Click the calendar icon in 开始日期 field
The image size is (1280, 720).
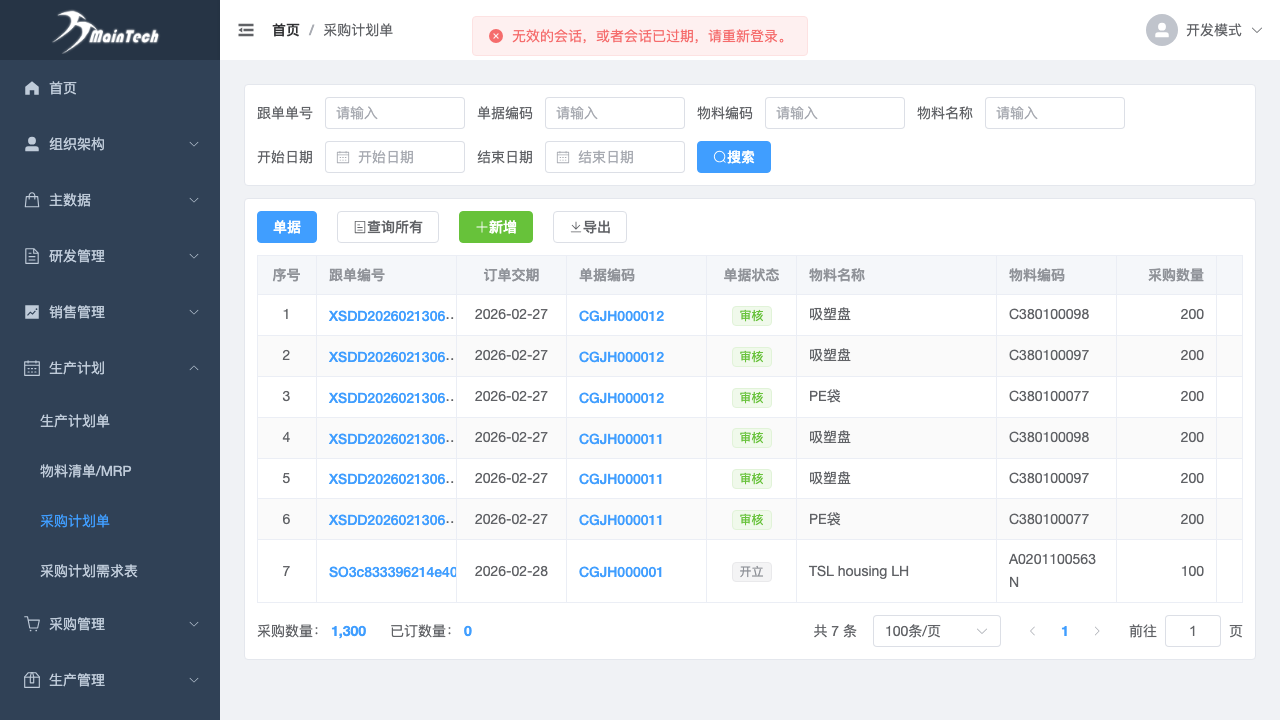tap(343, 157)
